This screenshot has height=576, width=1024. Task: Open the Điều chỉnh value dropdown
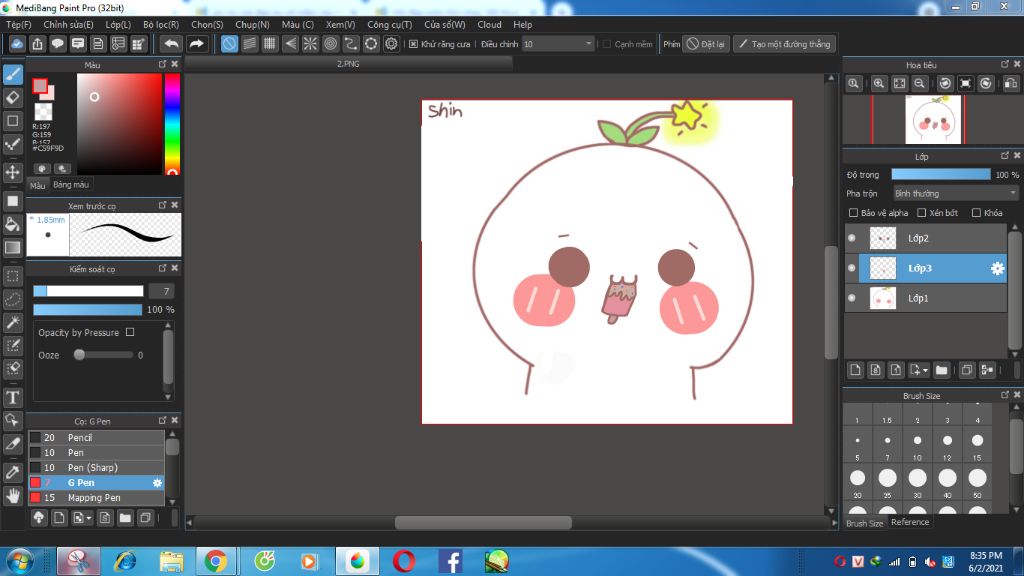(558, 44)
